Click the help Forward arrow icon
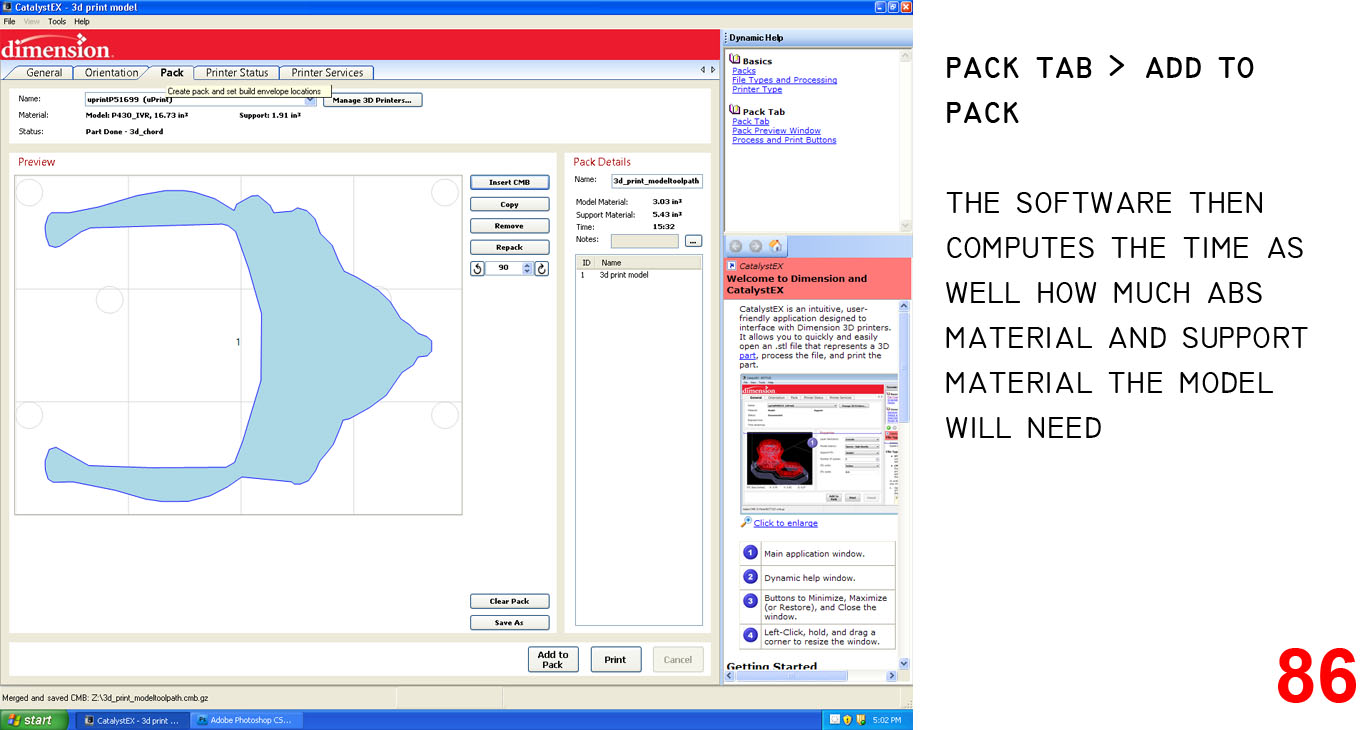 click(755, 246)
